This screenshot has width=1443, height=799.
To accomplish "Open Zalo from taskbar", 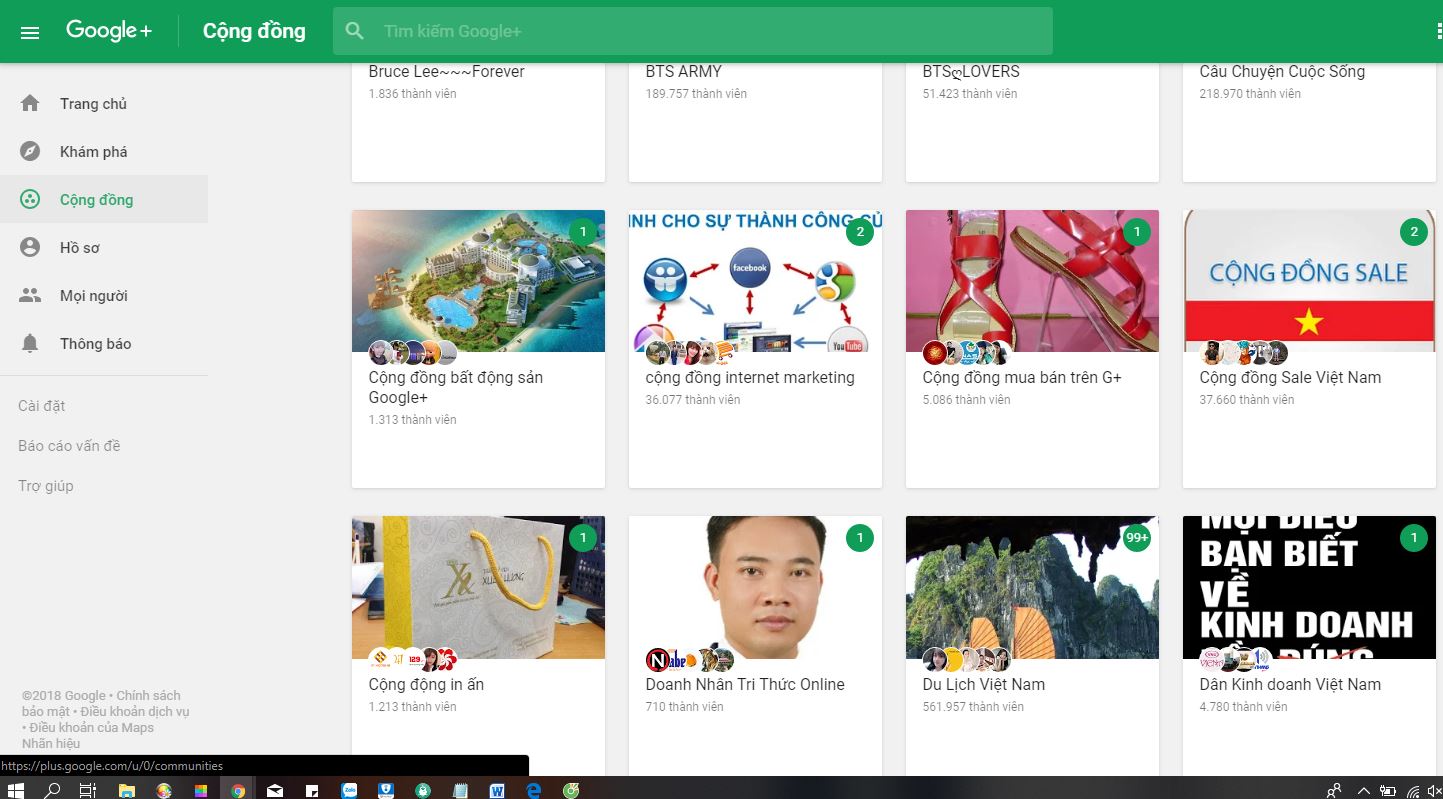I will point(349,790).
